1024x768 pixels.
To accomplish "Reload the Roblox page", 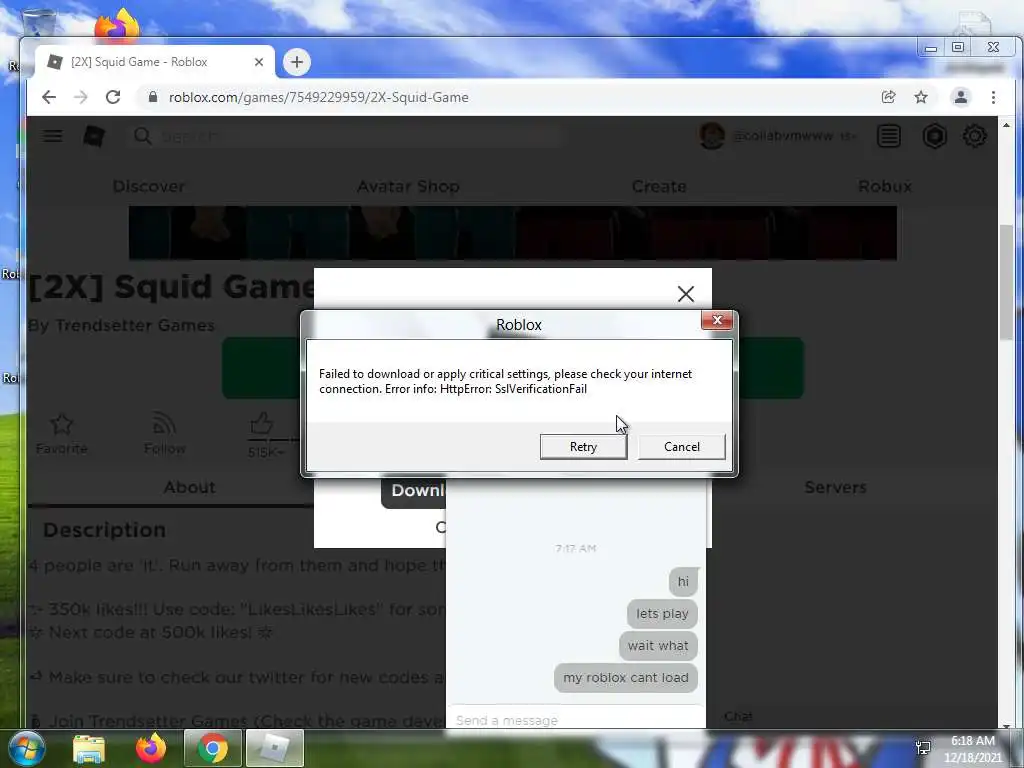I will (x=113, y=97).
